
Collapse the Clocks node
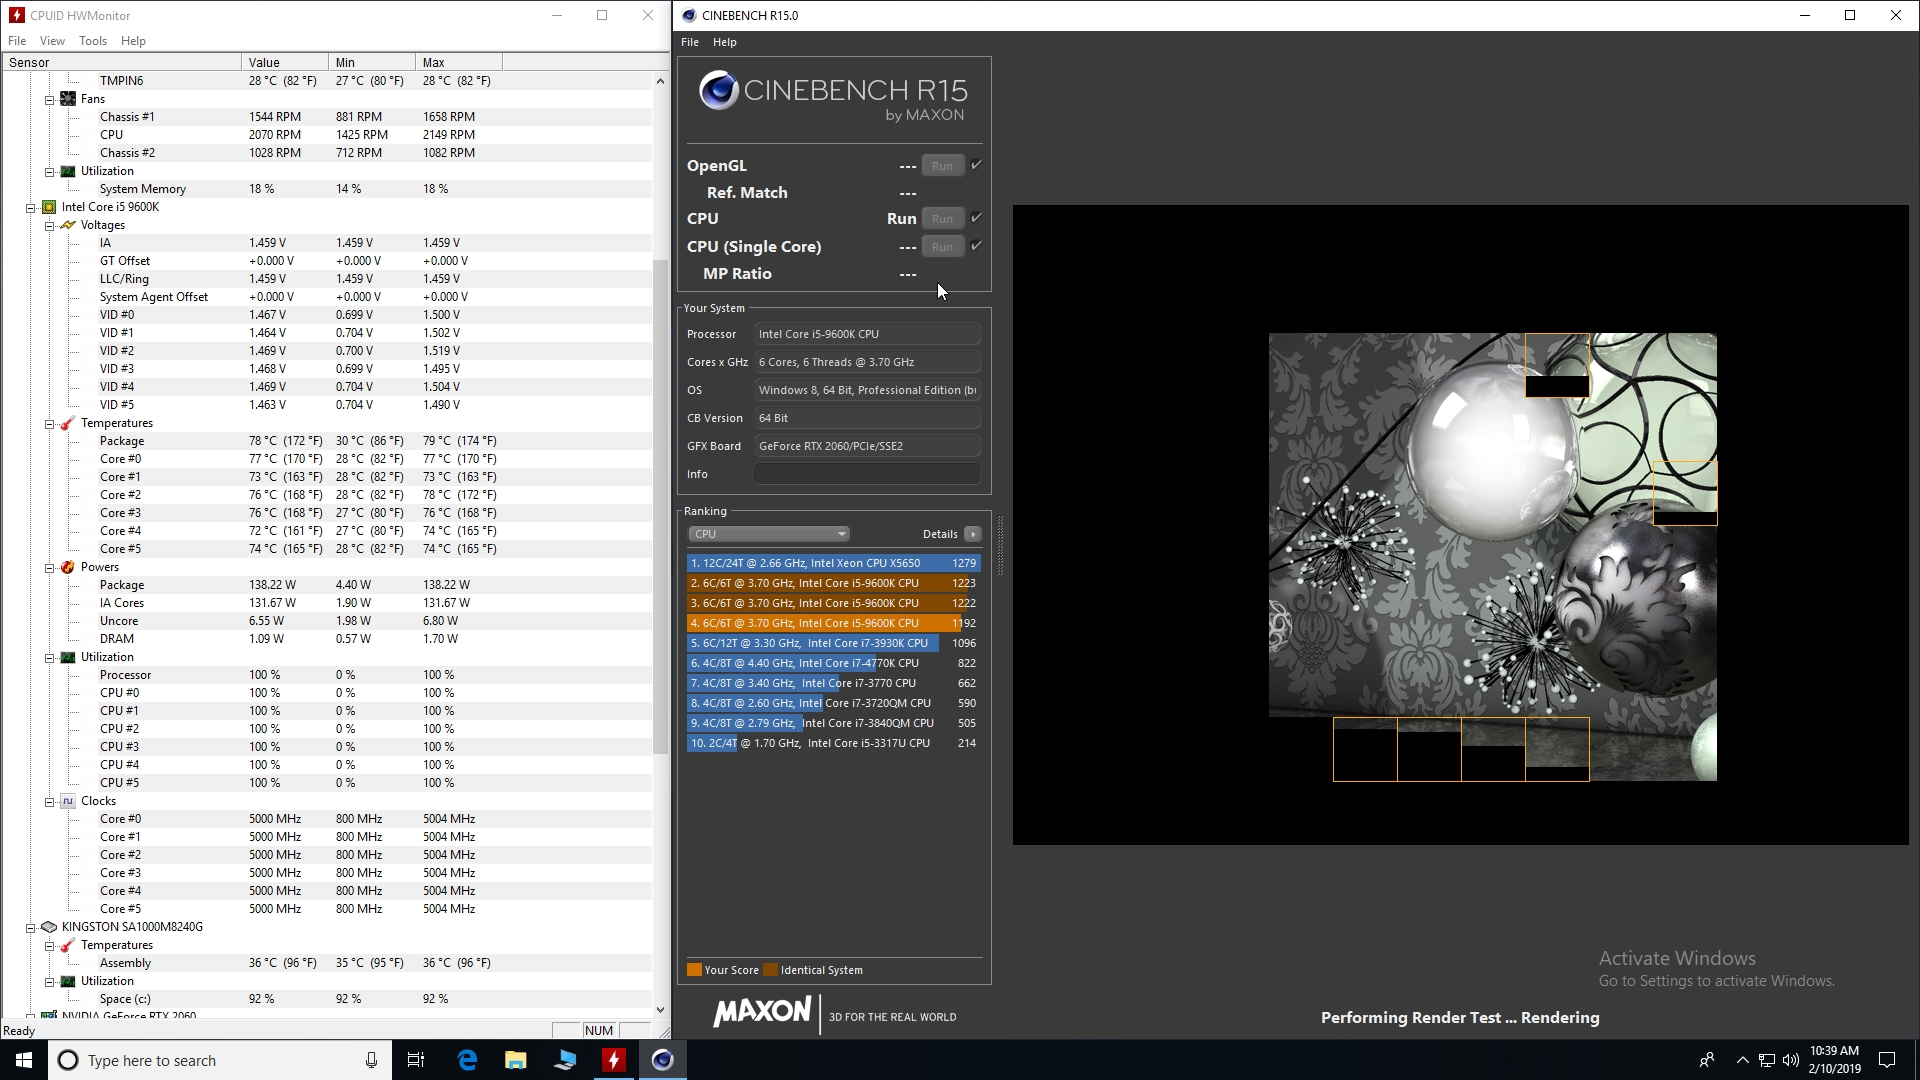[x=49, y=802]
